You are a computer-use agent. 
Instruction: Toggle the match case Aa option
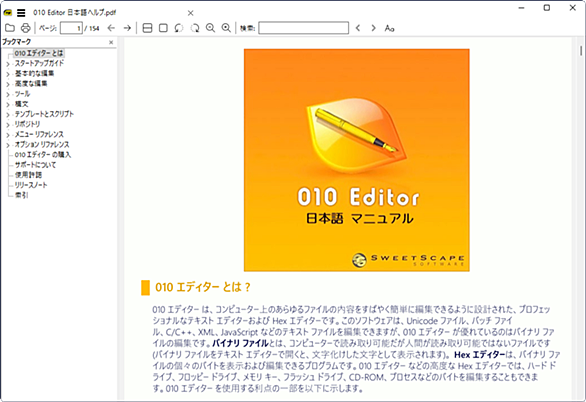[x=389, y=28]
